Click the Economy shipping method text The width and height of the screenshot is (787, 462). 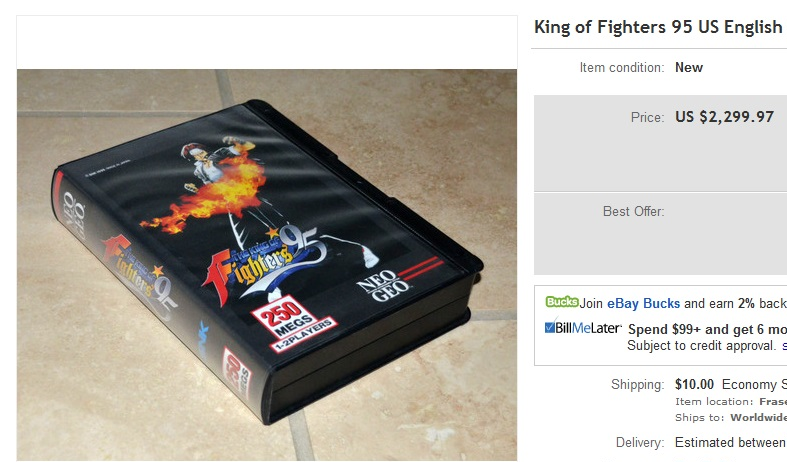754,385
